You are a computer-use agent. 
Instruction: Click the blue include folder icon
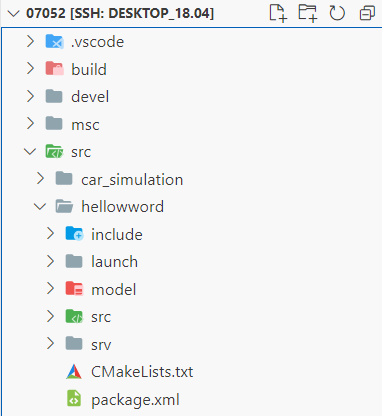click(74, 233)
